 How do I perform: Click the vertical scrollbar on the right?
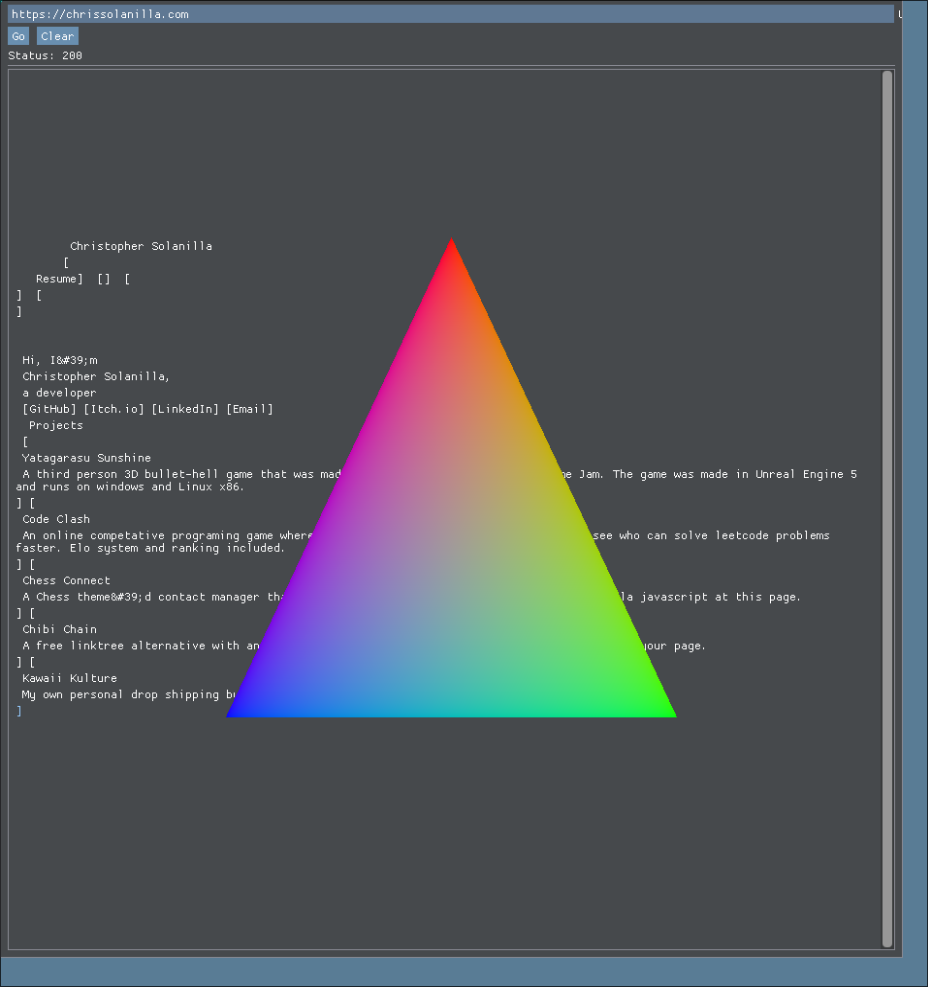point(888,500)
